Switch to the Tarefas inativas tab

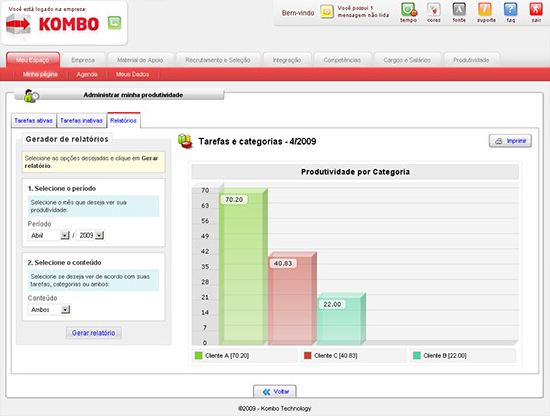tap(81, 120)
